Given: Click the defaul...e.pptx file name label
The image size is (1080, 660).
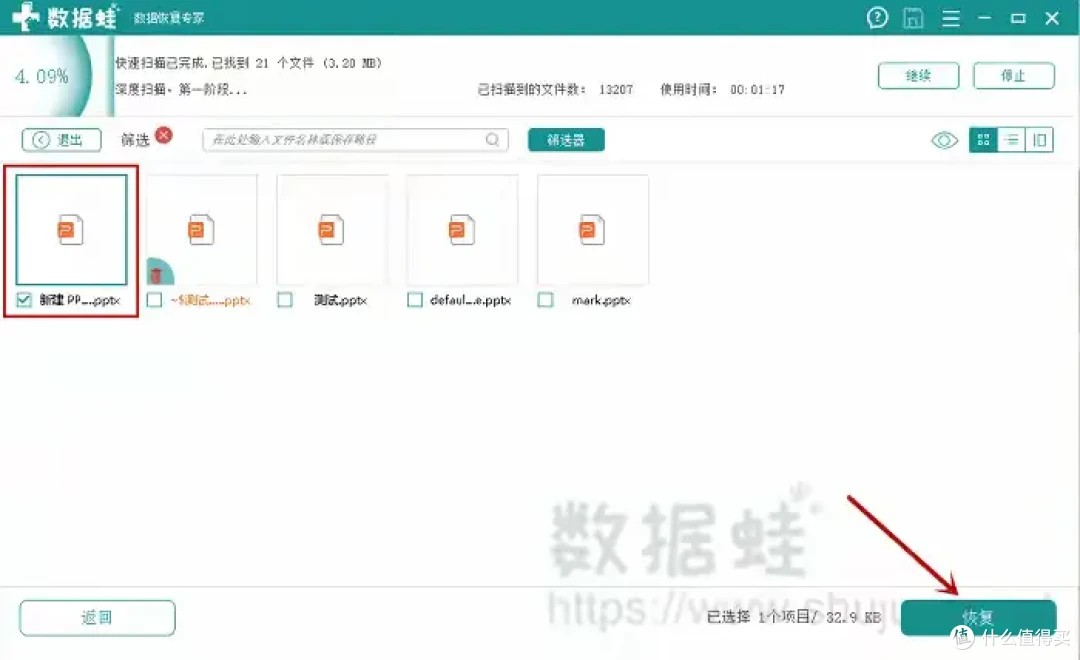Looking at the screenshot, I should pyautogui.click(x=470, y=300).
